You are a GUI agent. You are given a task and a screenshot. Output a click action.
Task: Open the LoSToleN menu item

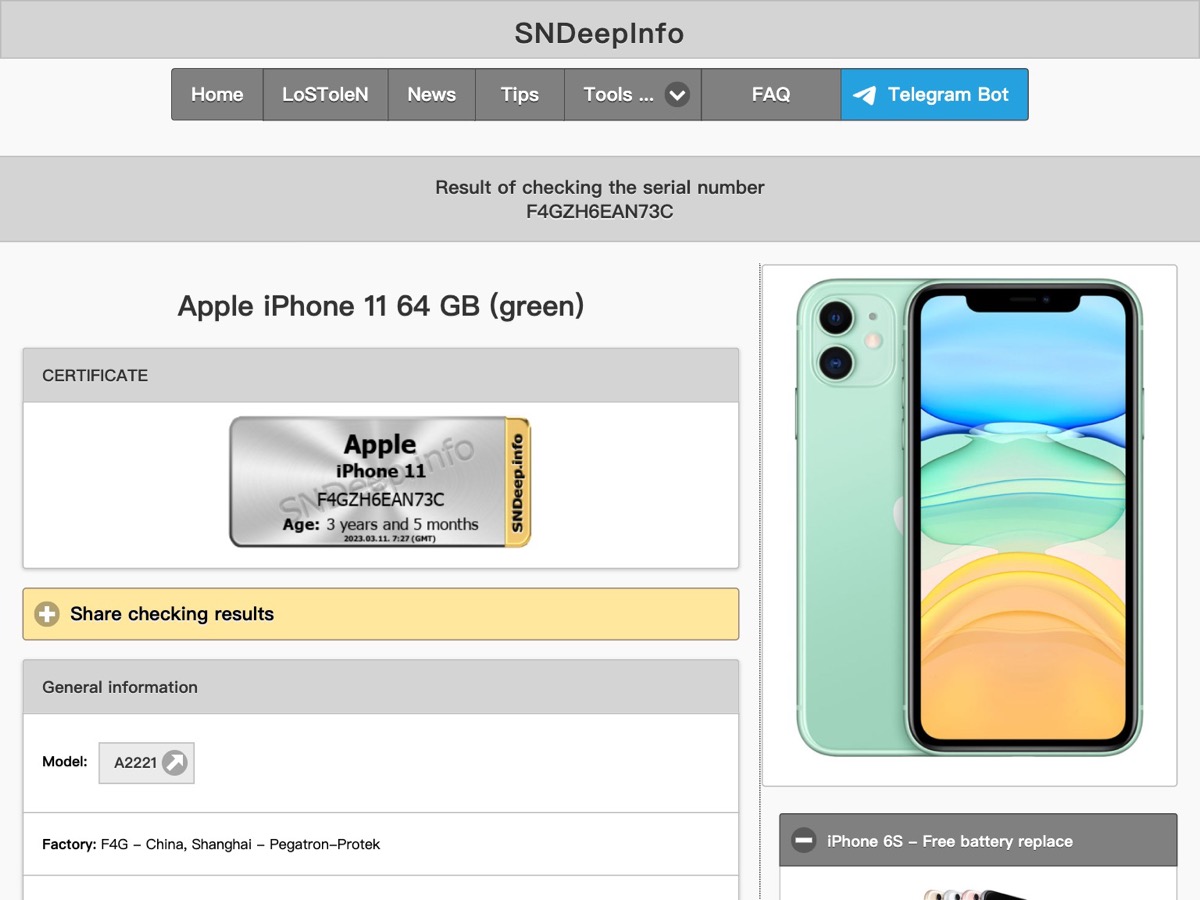click(325, 95)
